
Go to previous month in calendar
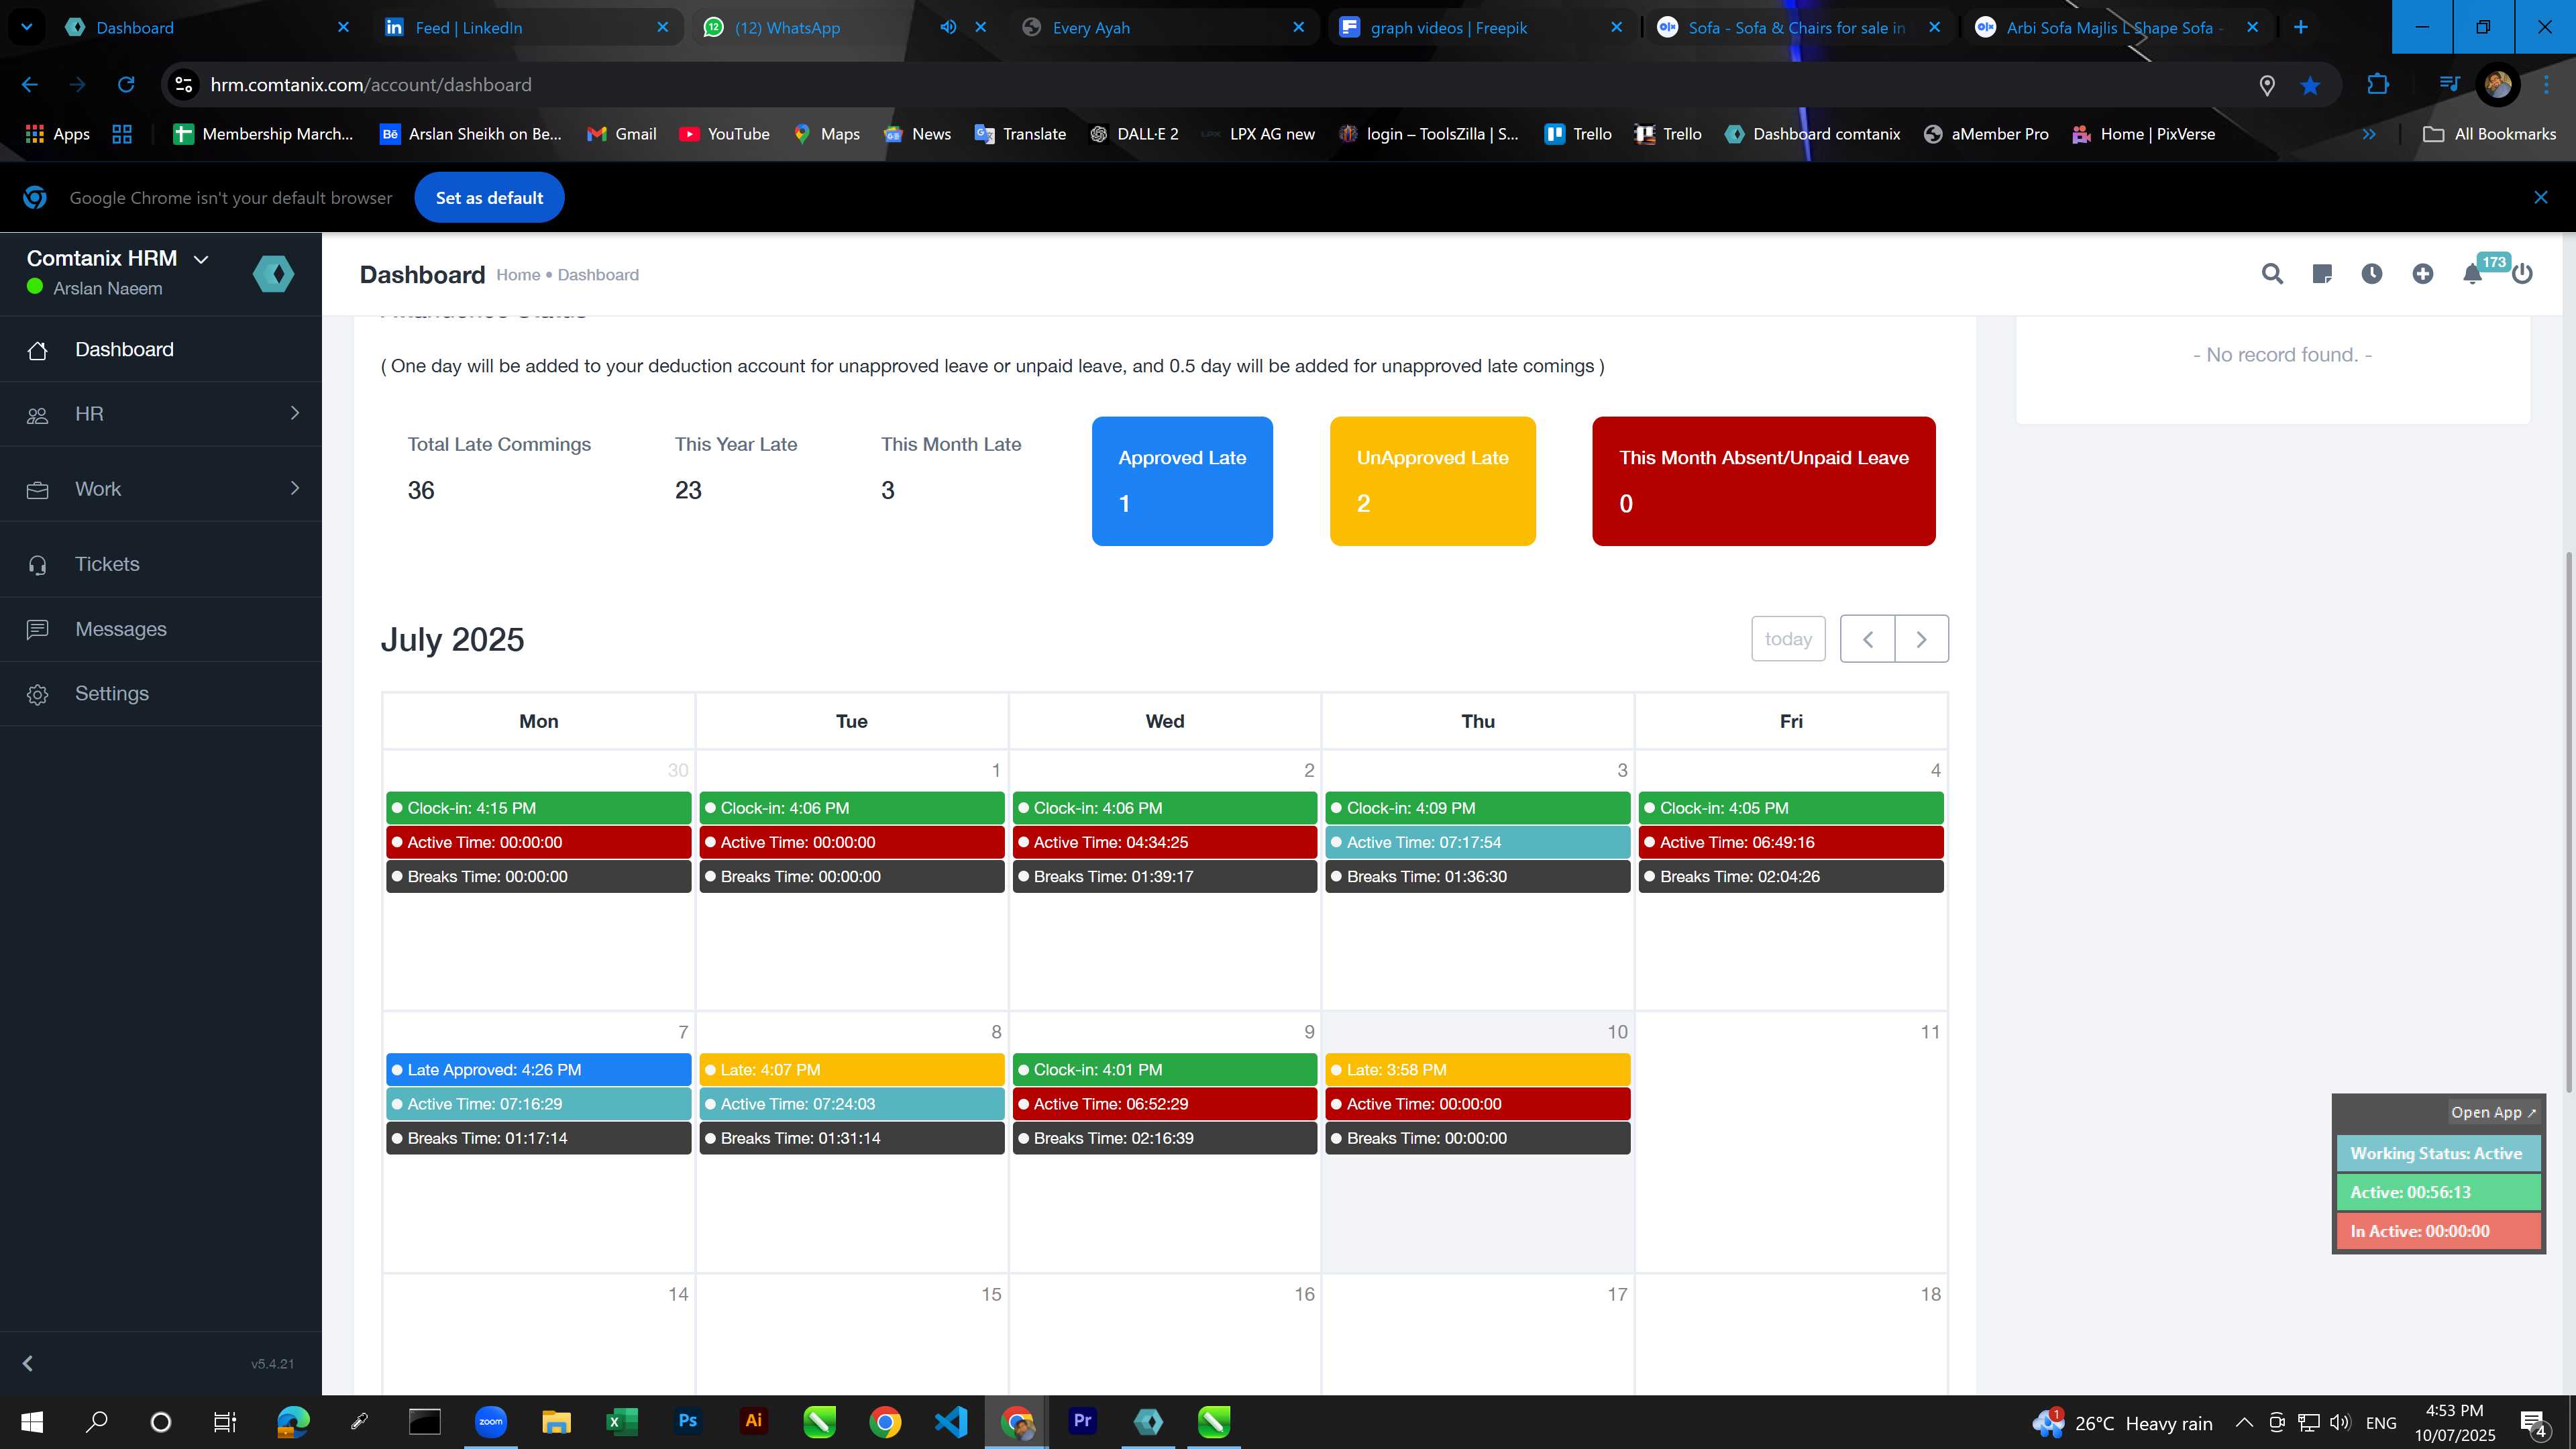[x=1867, y=639]
